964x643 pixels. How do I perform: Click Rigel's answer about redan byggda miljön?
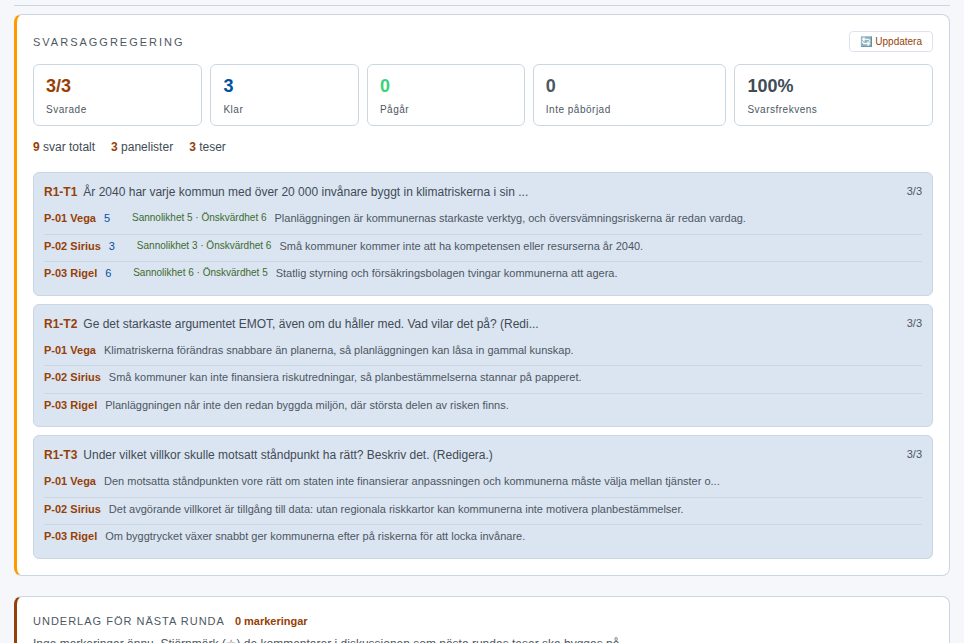307,405
